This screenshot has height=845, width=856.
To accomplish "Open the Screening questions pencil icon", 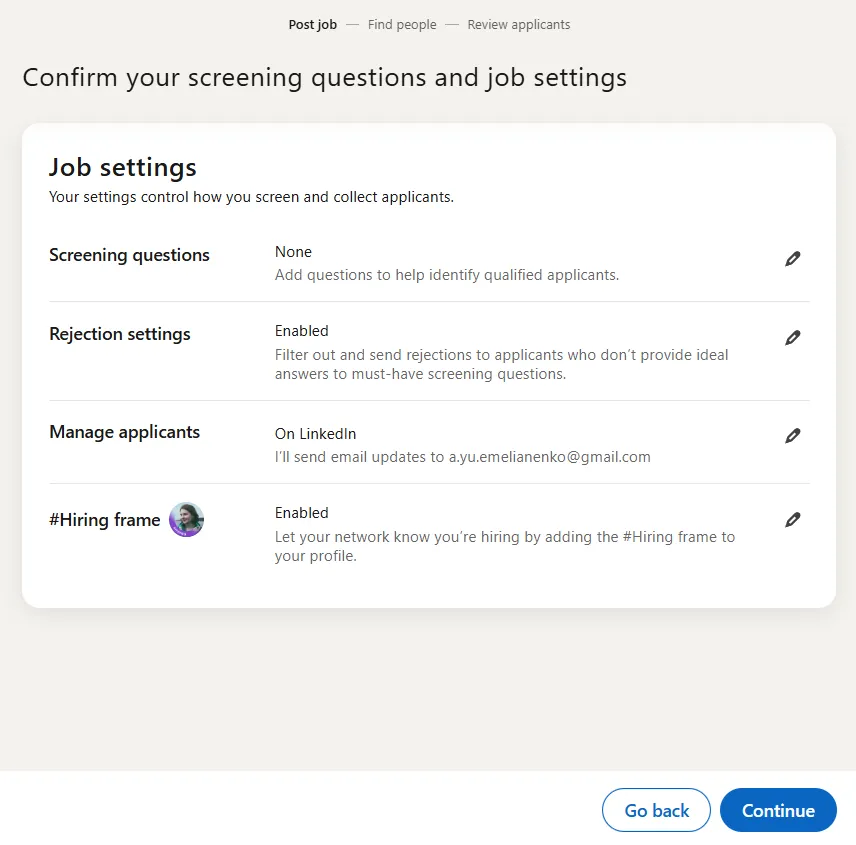I will 793,258.
